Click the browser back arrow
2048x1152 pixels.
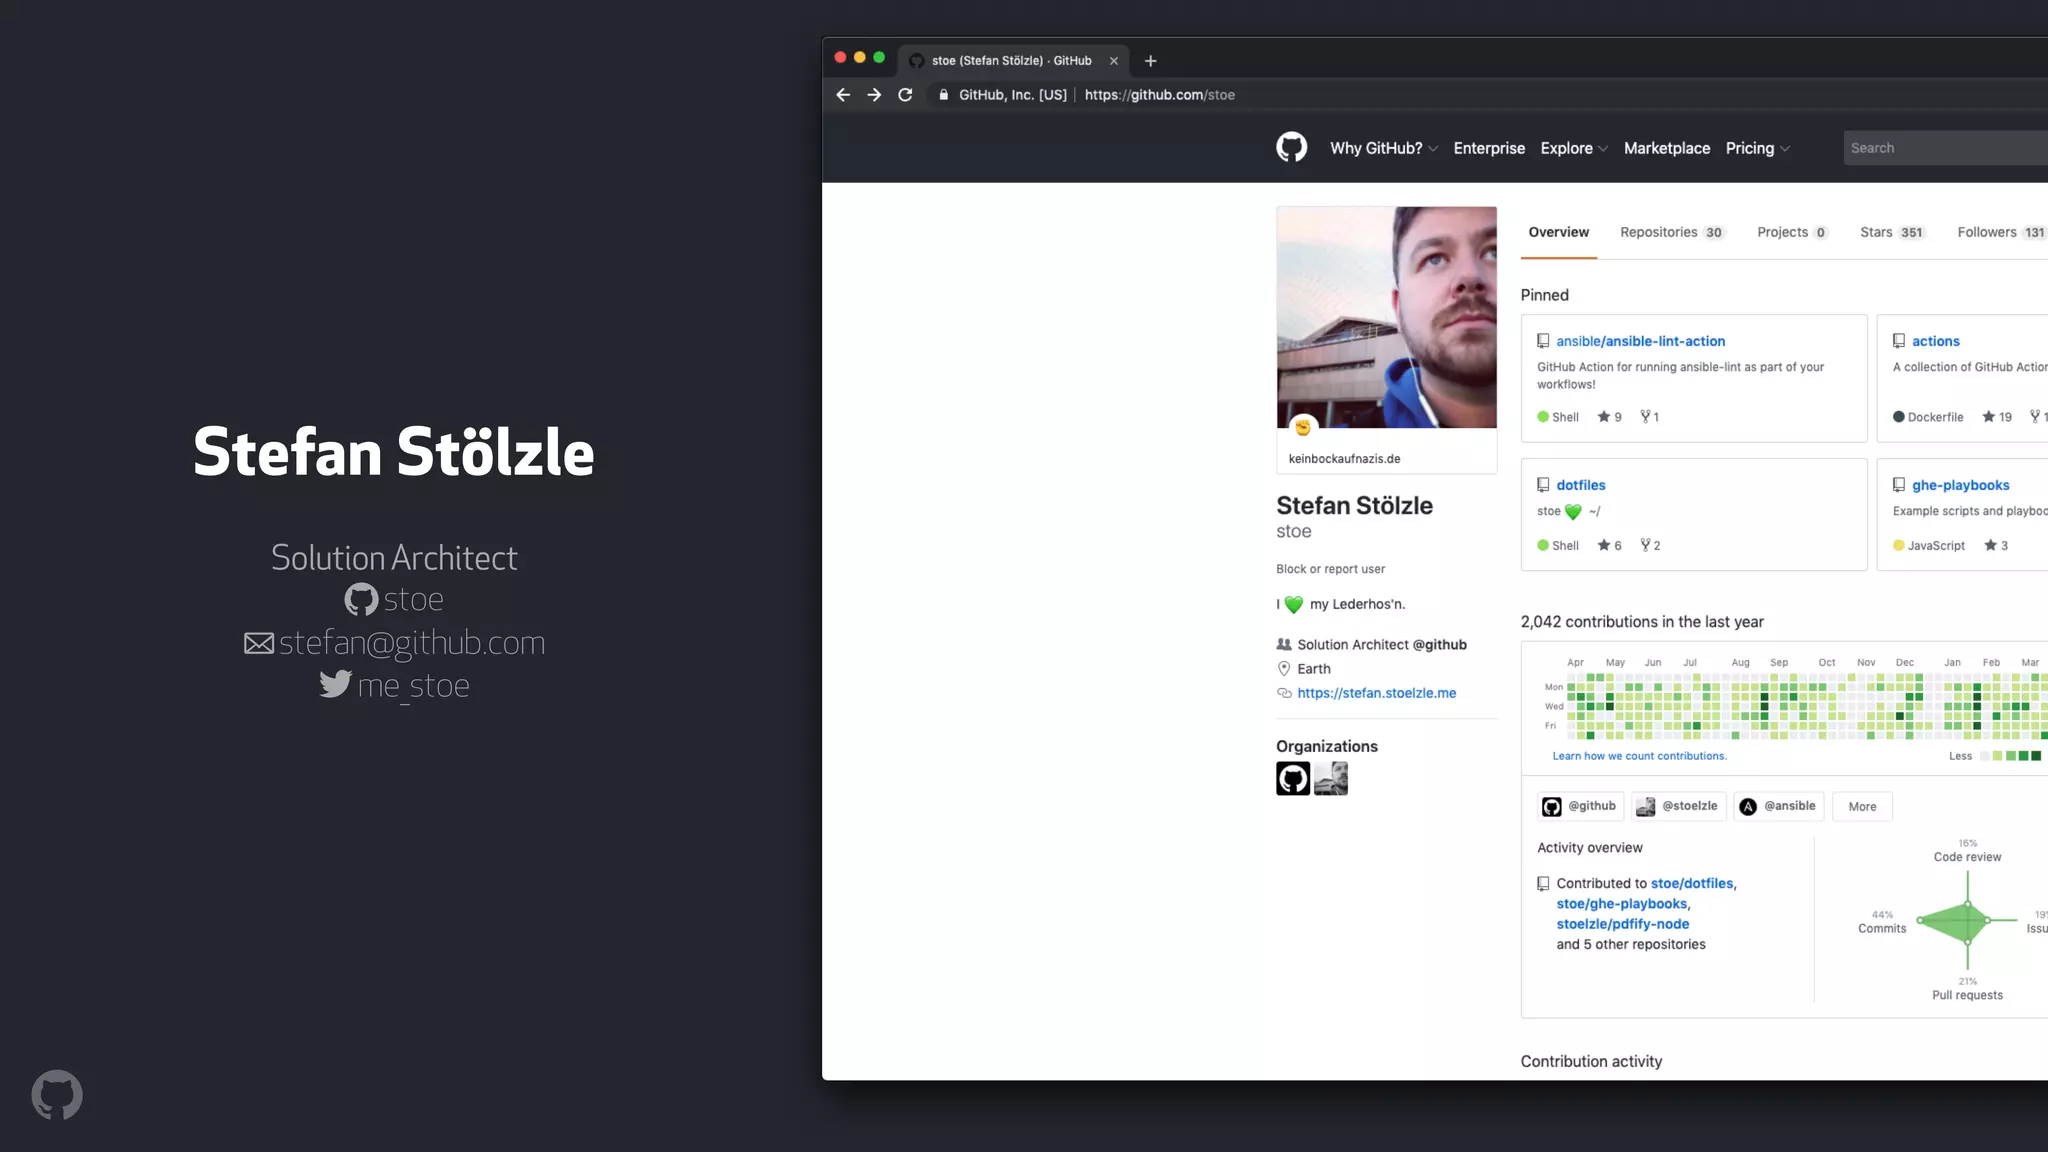tap(843, 95)
